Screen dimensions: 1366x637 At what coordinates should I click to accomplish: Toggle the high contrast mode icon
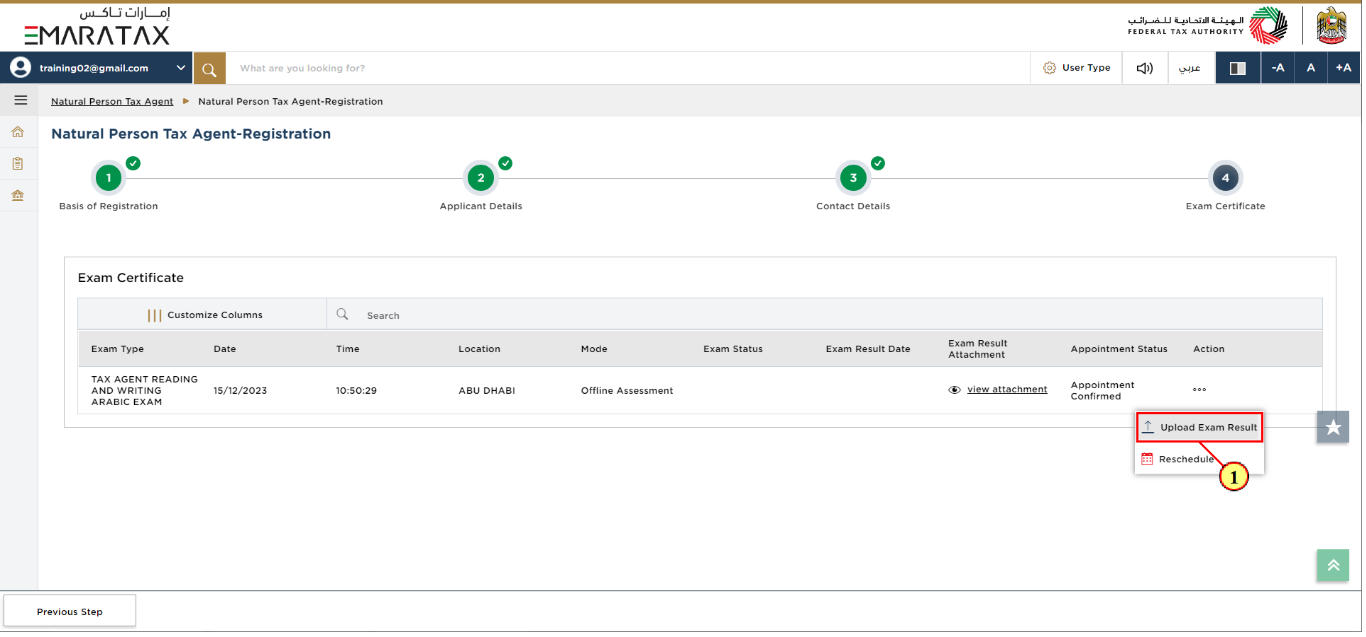pyautogui.click(x=1238, y=68)
